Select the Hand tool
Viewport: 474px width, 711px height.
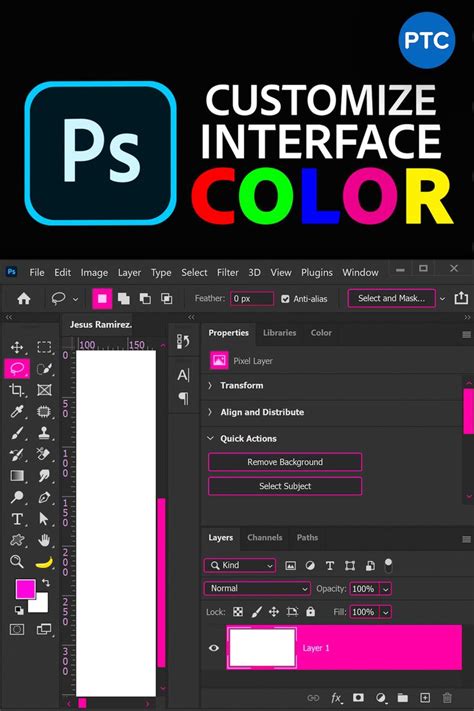click(44, 540)
